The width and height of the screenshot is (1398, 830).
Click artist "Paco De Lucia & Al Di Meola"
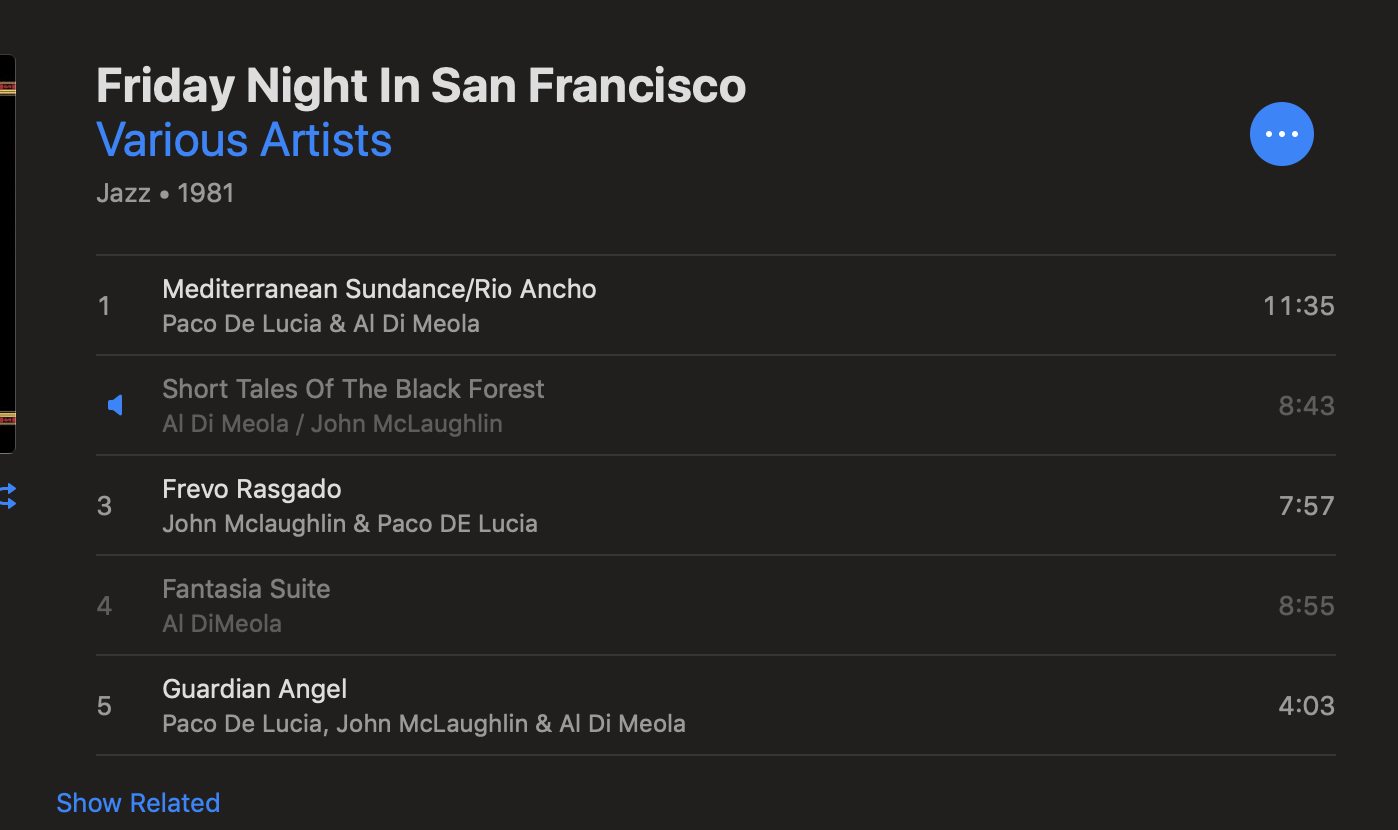point(320,323)
